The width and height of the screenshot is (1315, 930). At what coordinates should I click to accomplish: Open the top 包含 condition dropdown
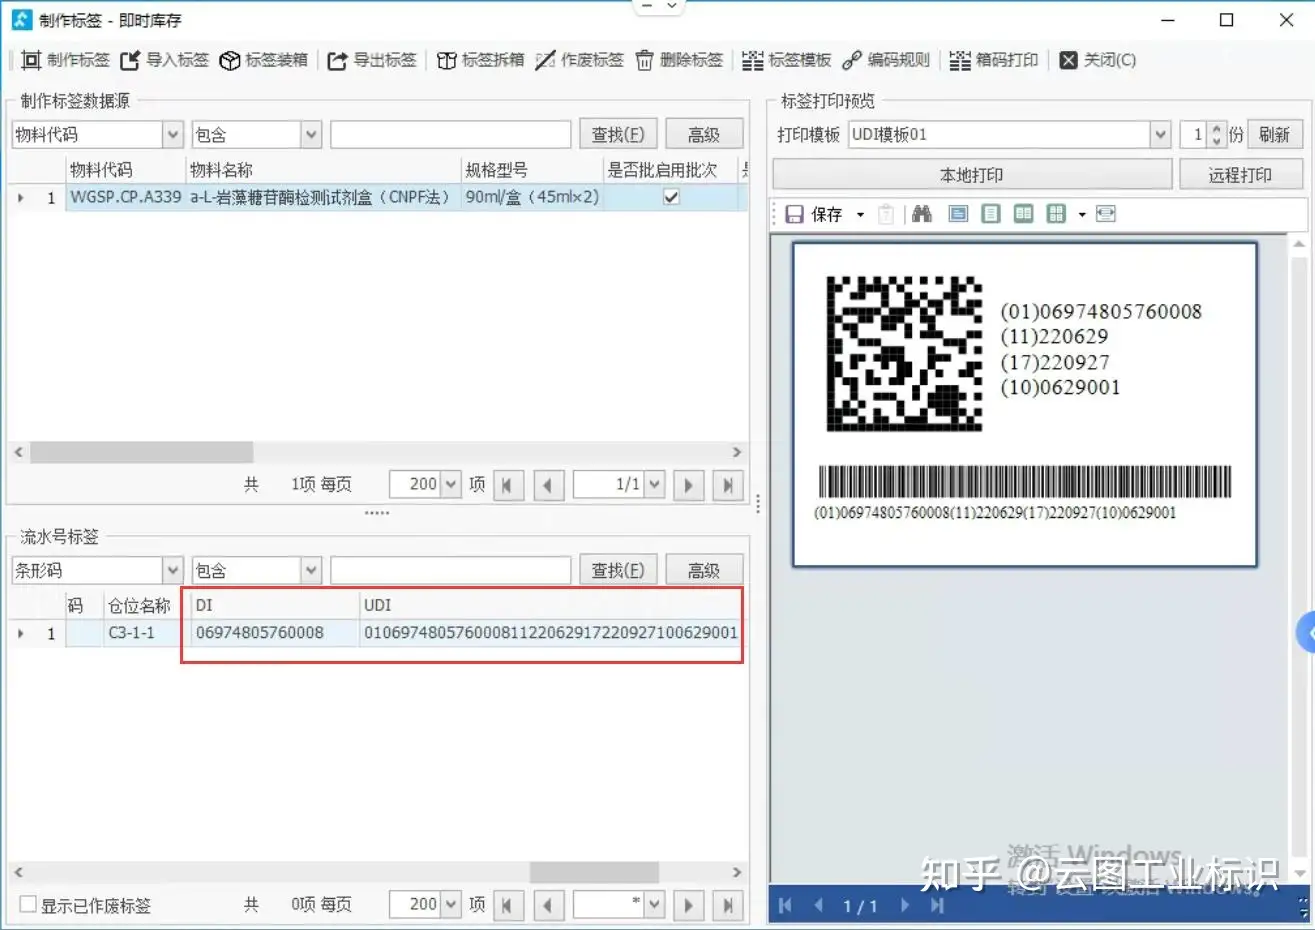[x=311, y=134]
